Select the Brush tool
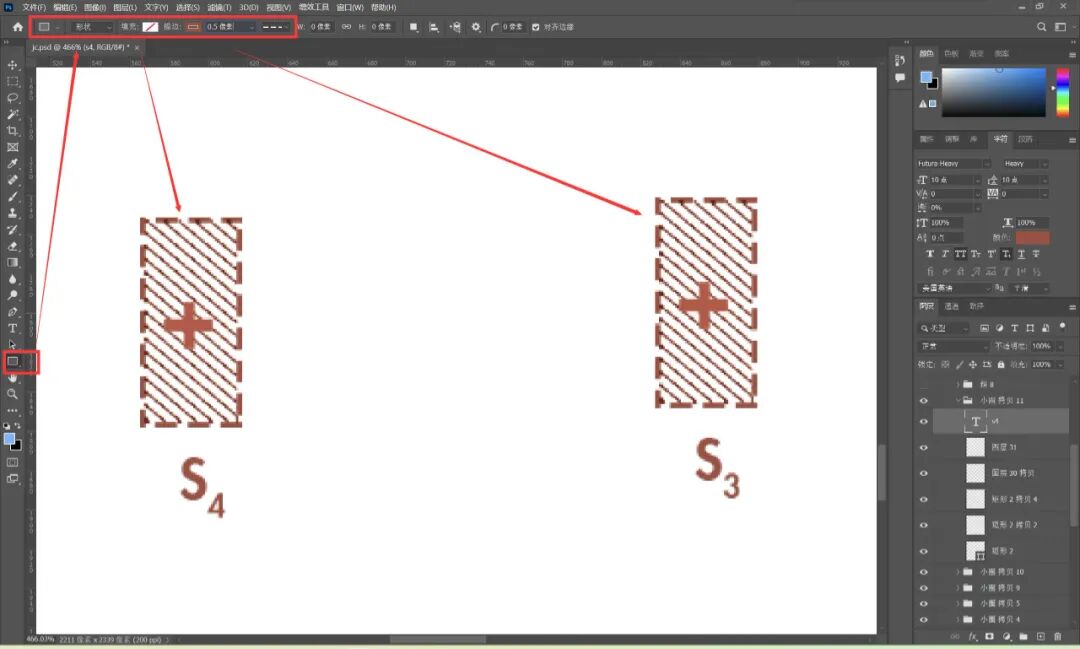 pos(12,197)
